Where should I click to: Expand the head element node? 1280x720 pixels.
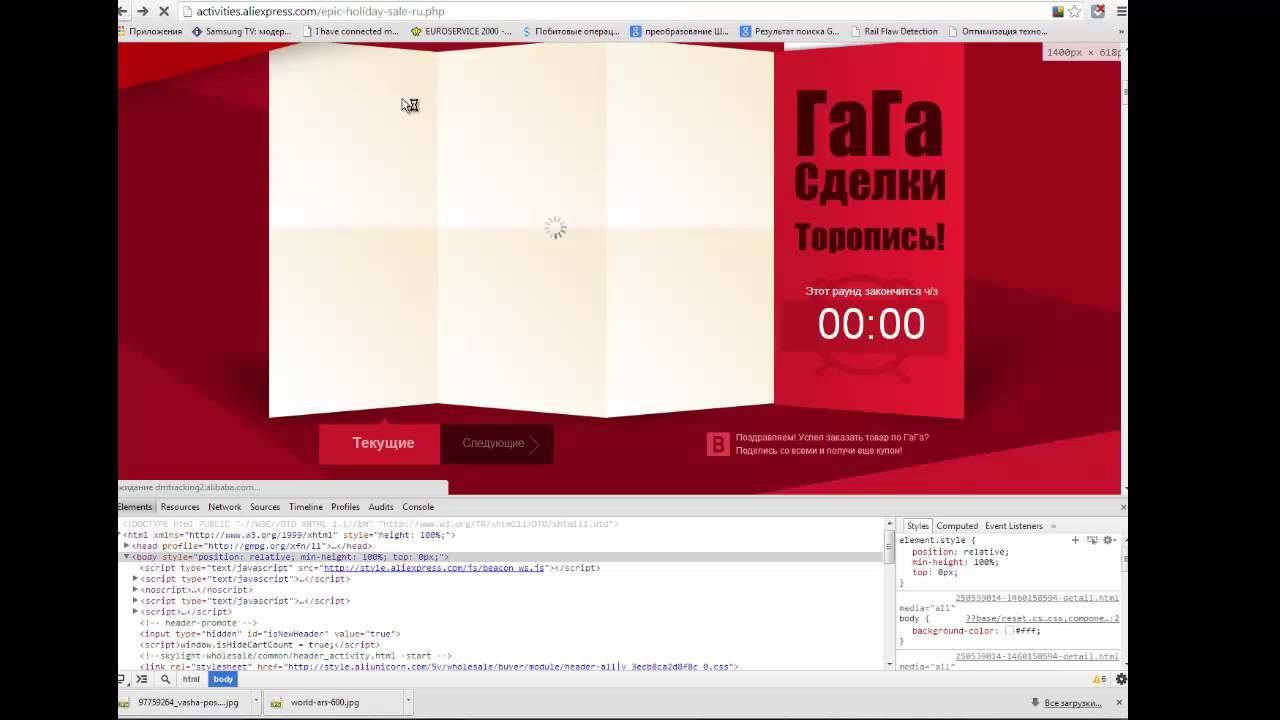click(x=127, y=546)
